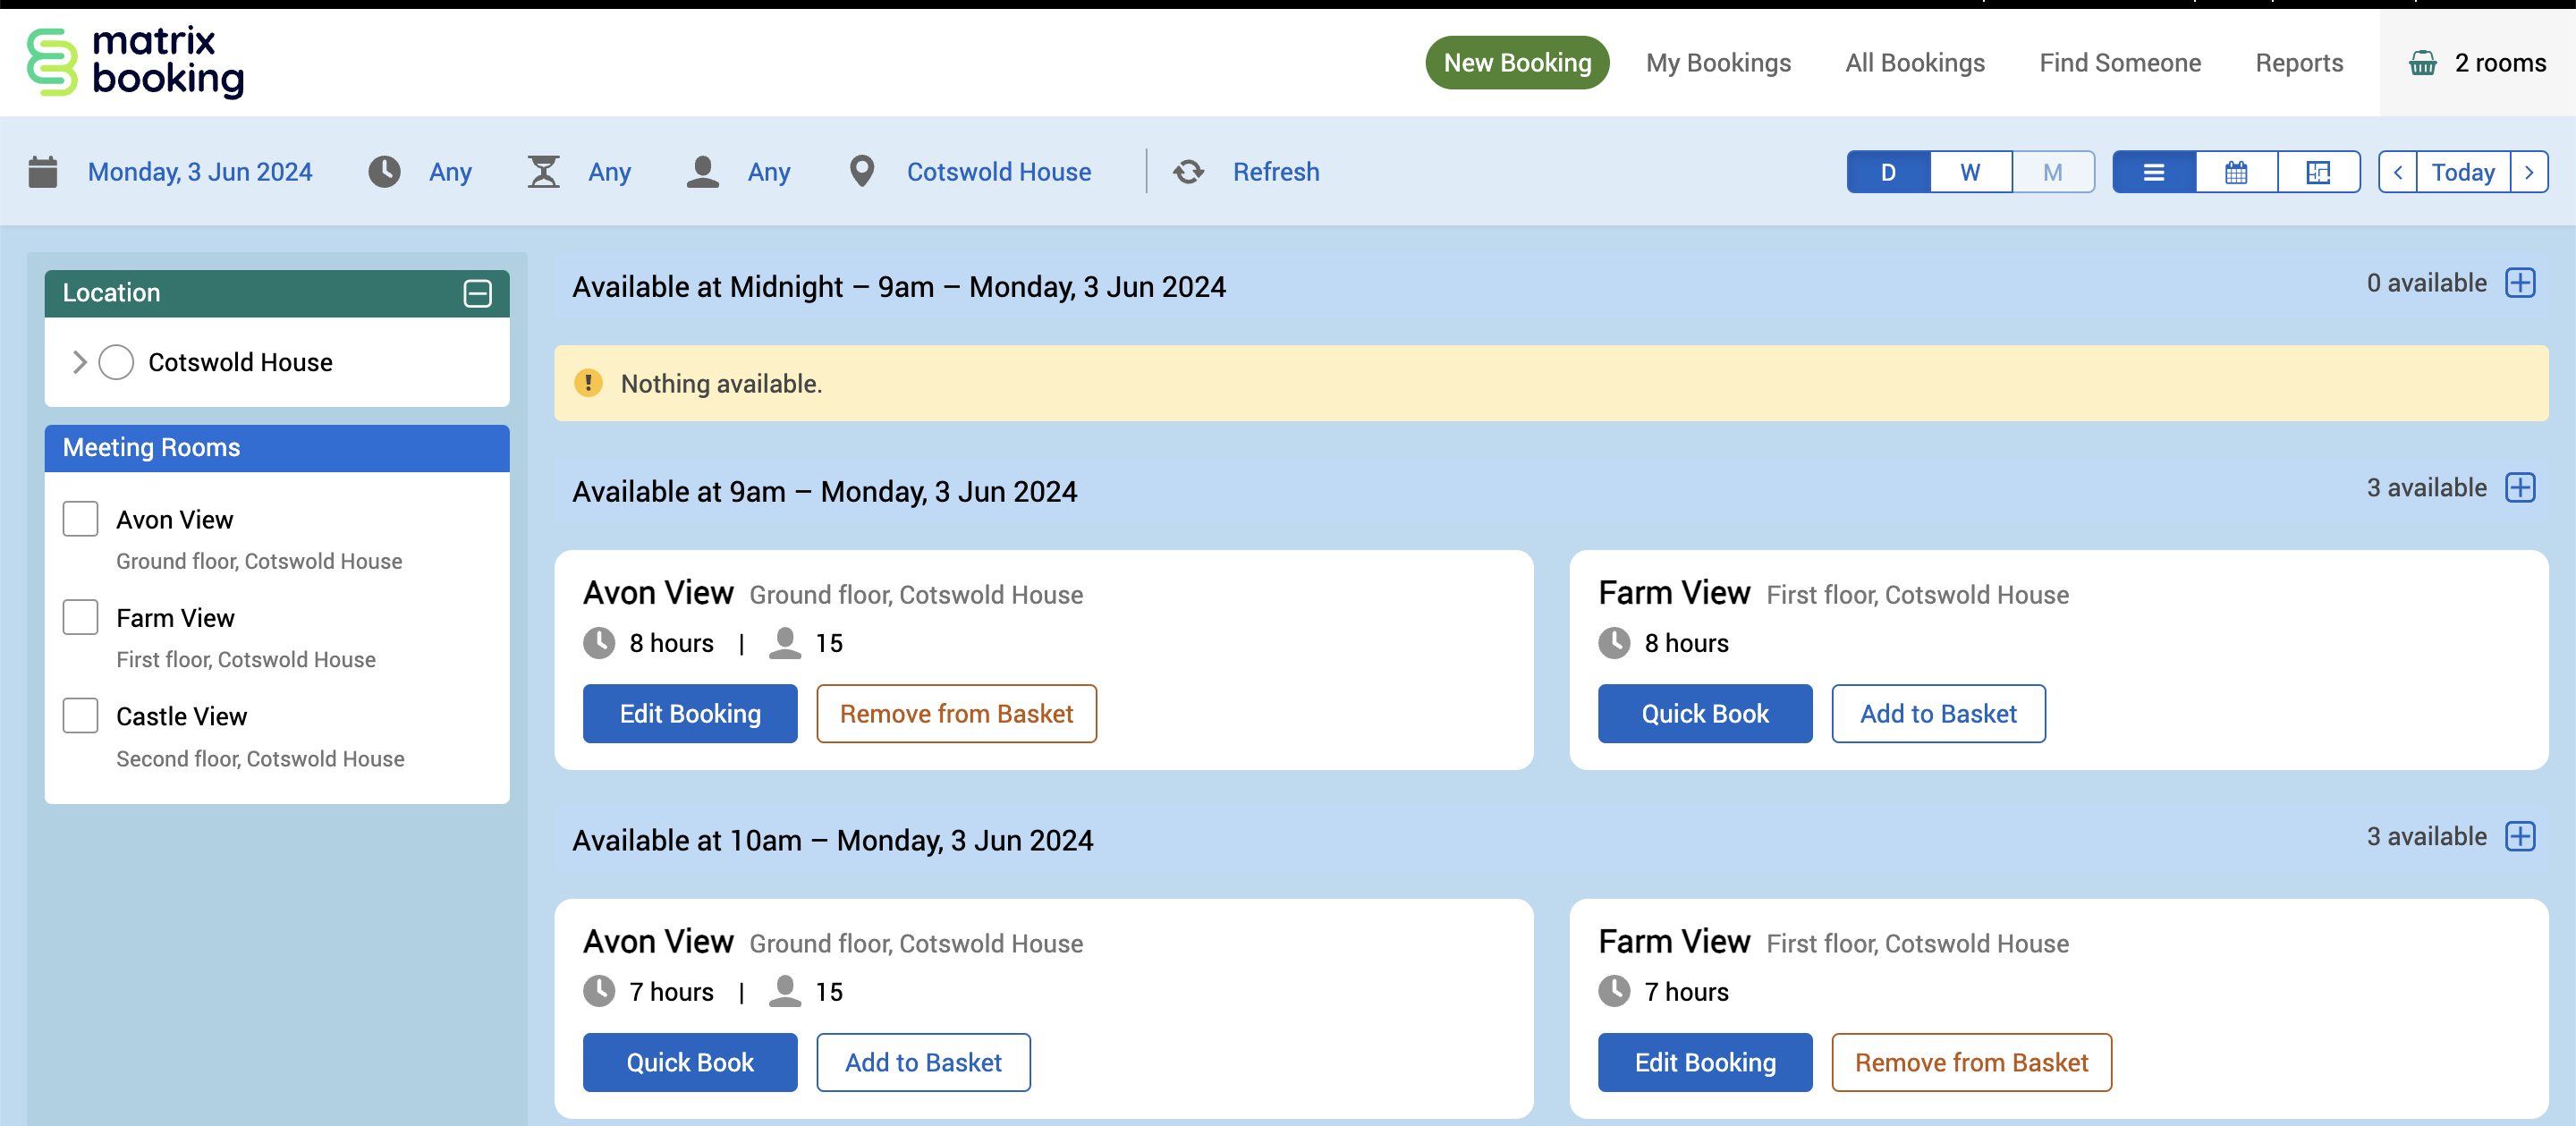Screen dimensions: 2576x1126
Task: Switch to list view icon
Action: [2153, 172]
